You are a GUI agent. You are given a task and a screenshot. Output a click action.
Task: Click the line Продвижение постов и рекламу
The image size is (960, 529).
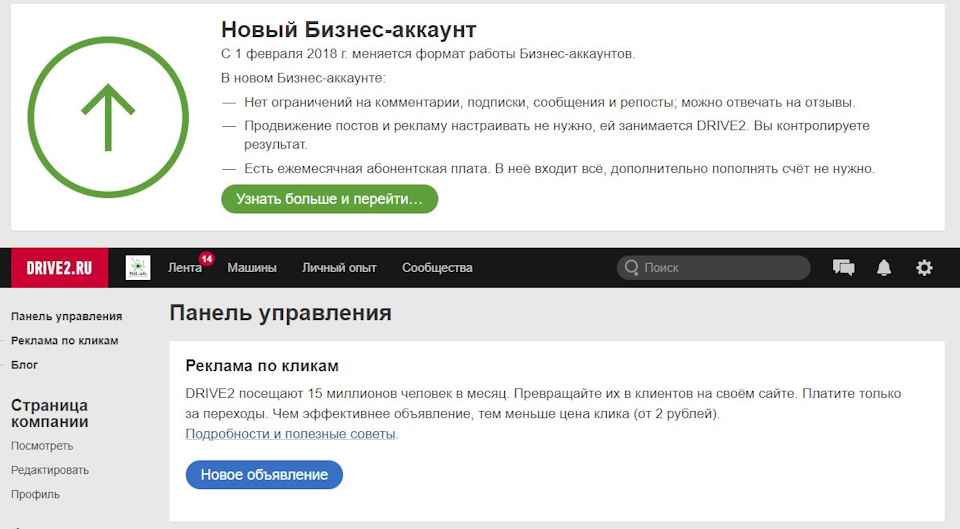point(557,135)
